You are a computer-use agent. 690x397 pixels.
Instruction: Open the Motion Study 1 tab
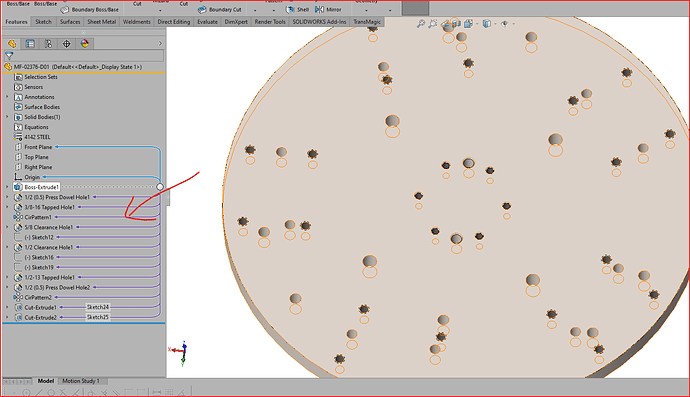[81, 381]
